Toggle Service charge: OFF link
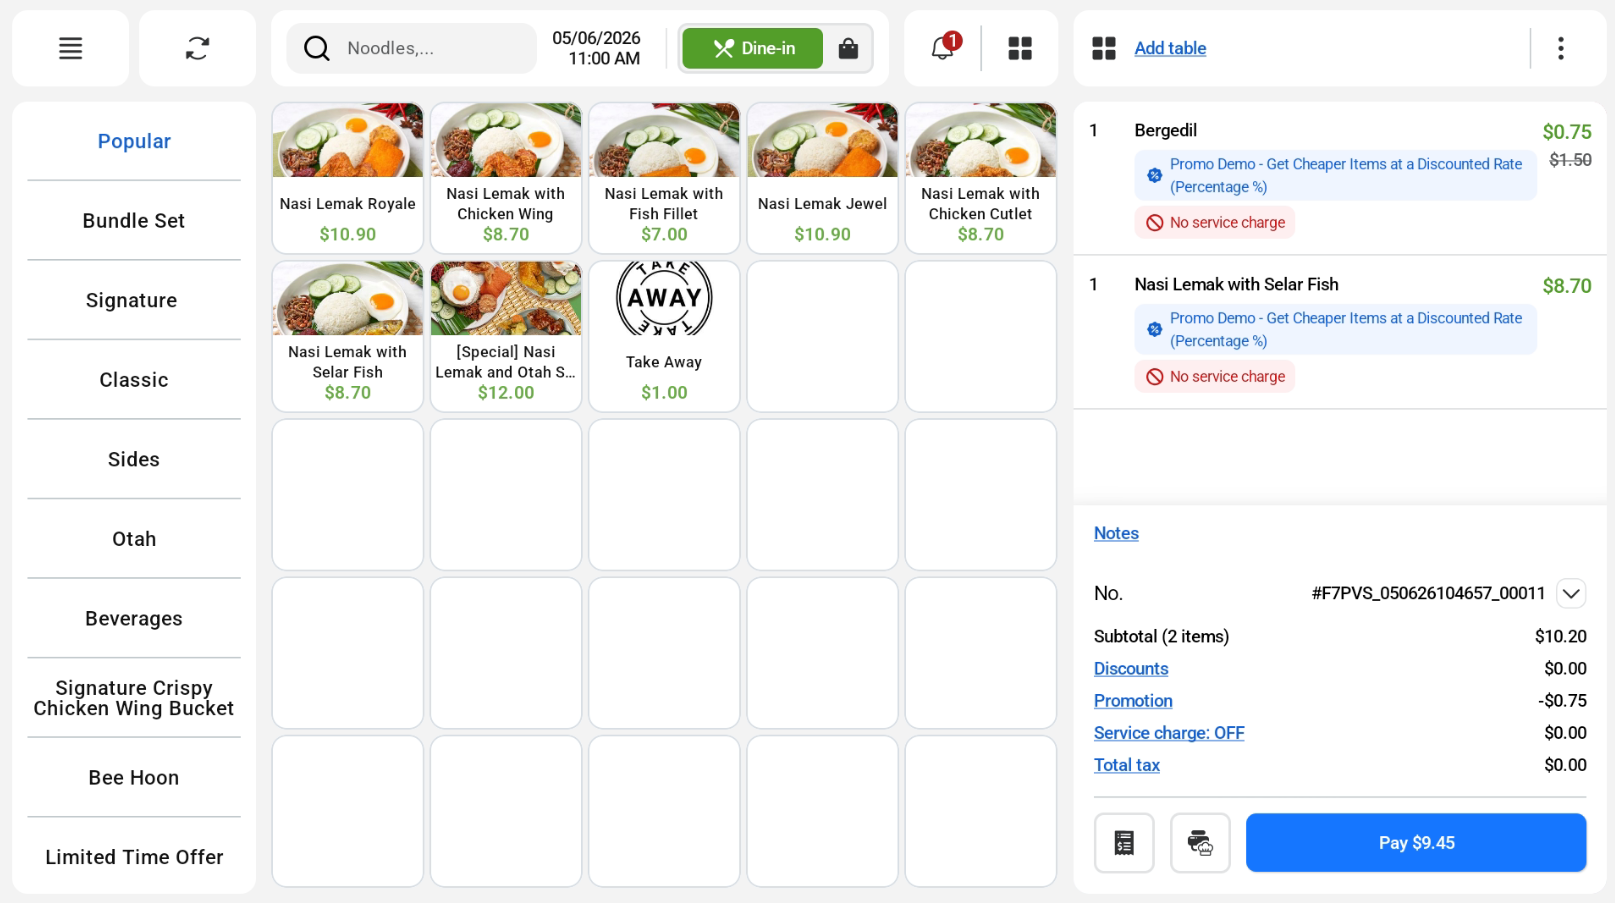The width and height of the screenshot is (1615, 903). click(x=1169, y=733)
